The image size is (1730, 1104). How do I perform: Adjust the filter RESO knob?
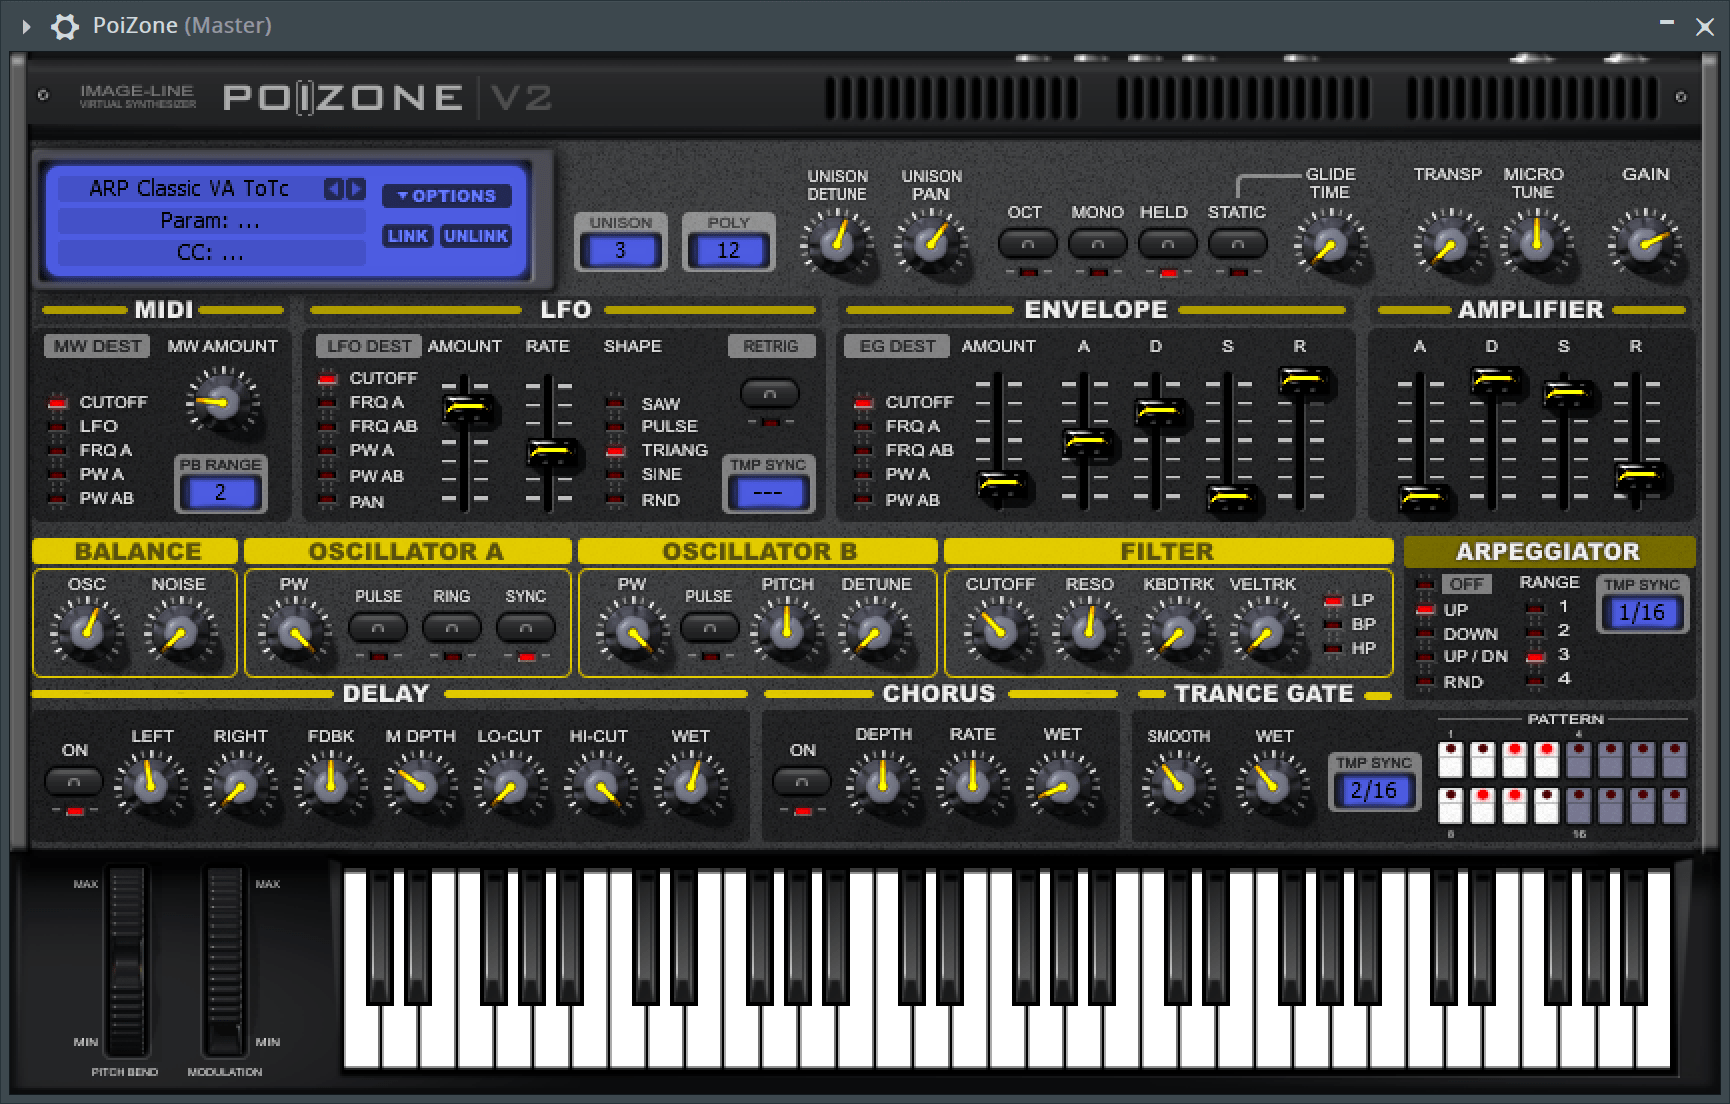(1089, 632)
